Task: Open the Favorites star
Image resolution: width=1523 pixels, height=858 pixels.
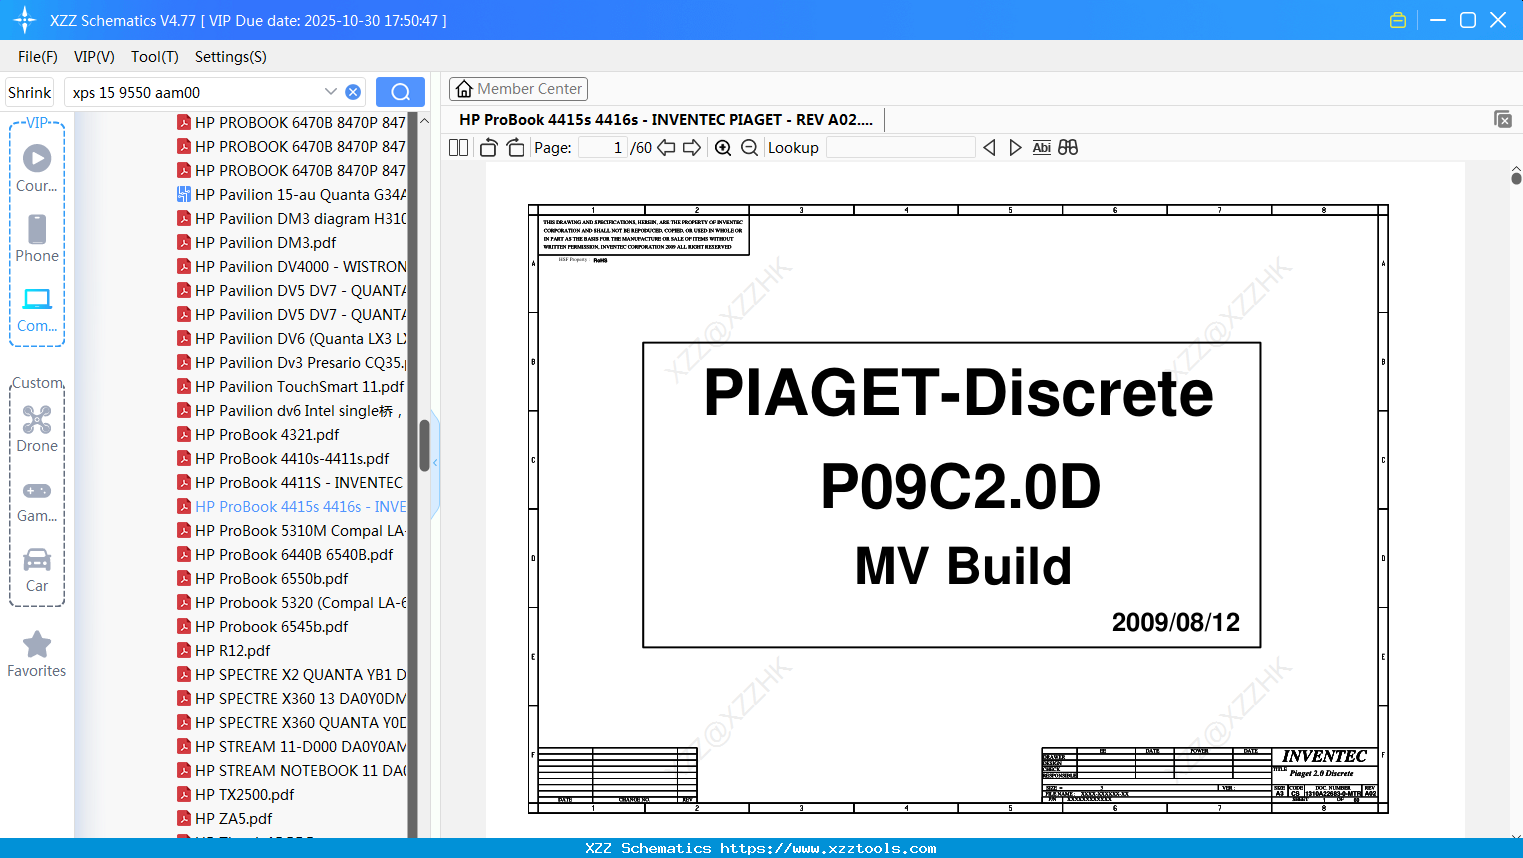Action: (37, 654)
